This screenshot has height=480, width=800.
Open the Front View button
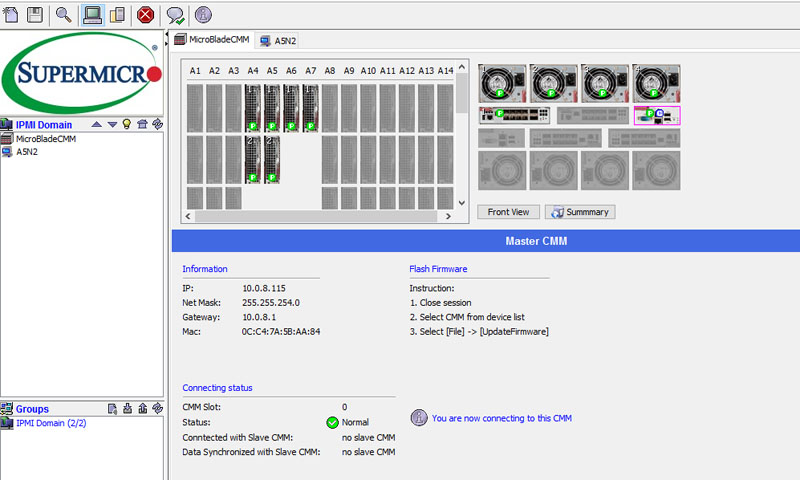point(510,212)
